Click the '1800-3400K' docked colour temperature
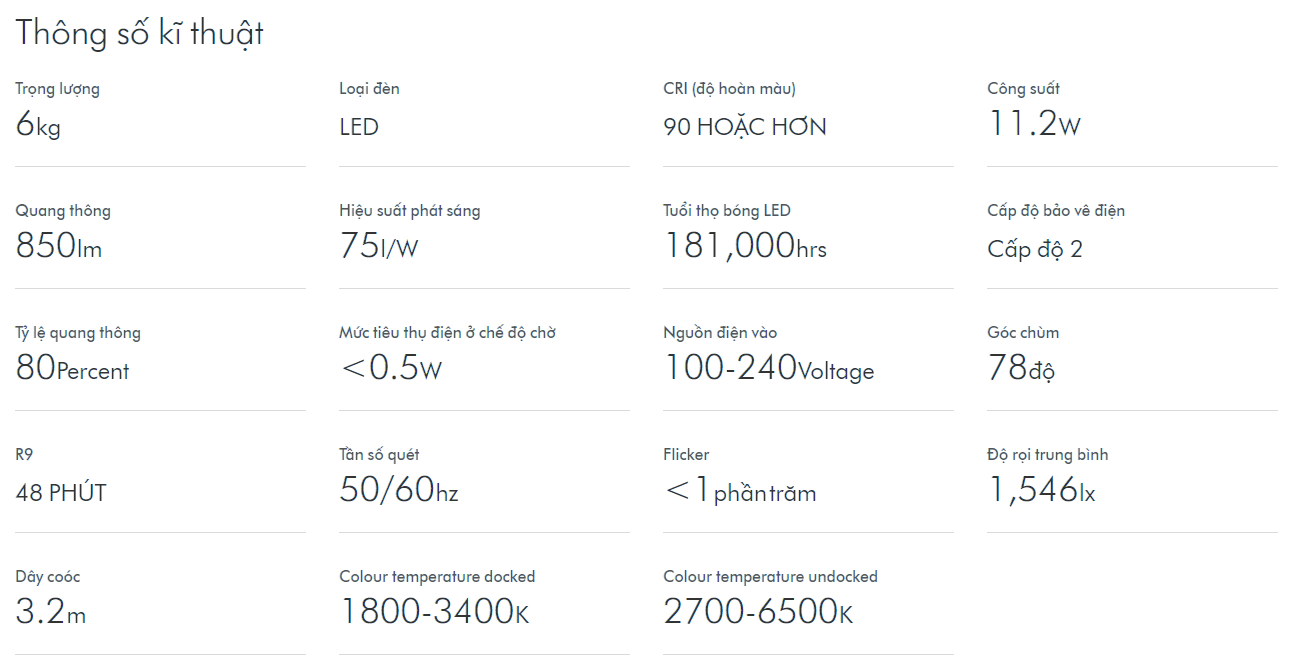1293x668 pixels. [434, 613]
